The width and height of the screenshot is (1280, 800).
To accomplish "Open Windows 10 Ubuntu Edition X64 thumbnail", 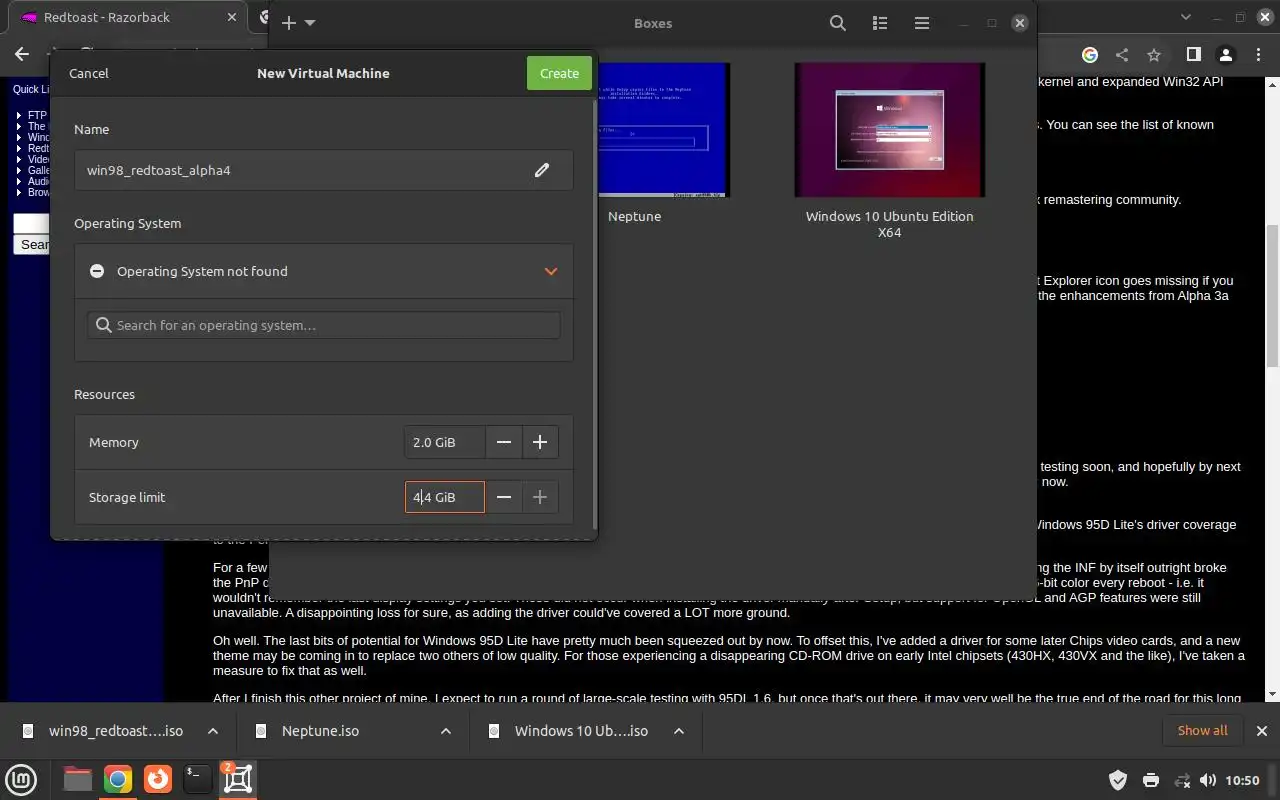I will [889, 130].
